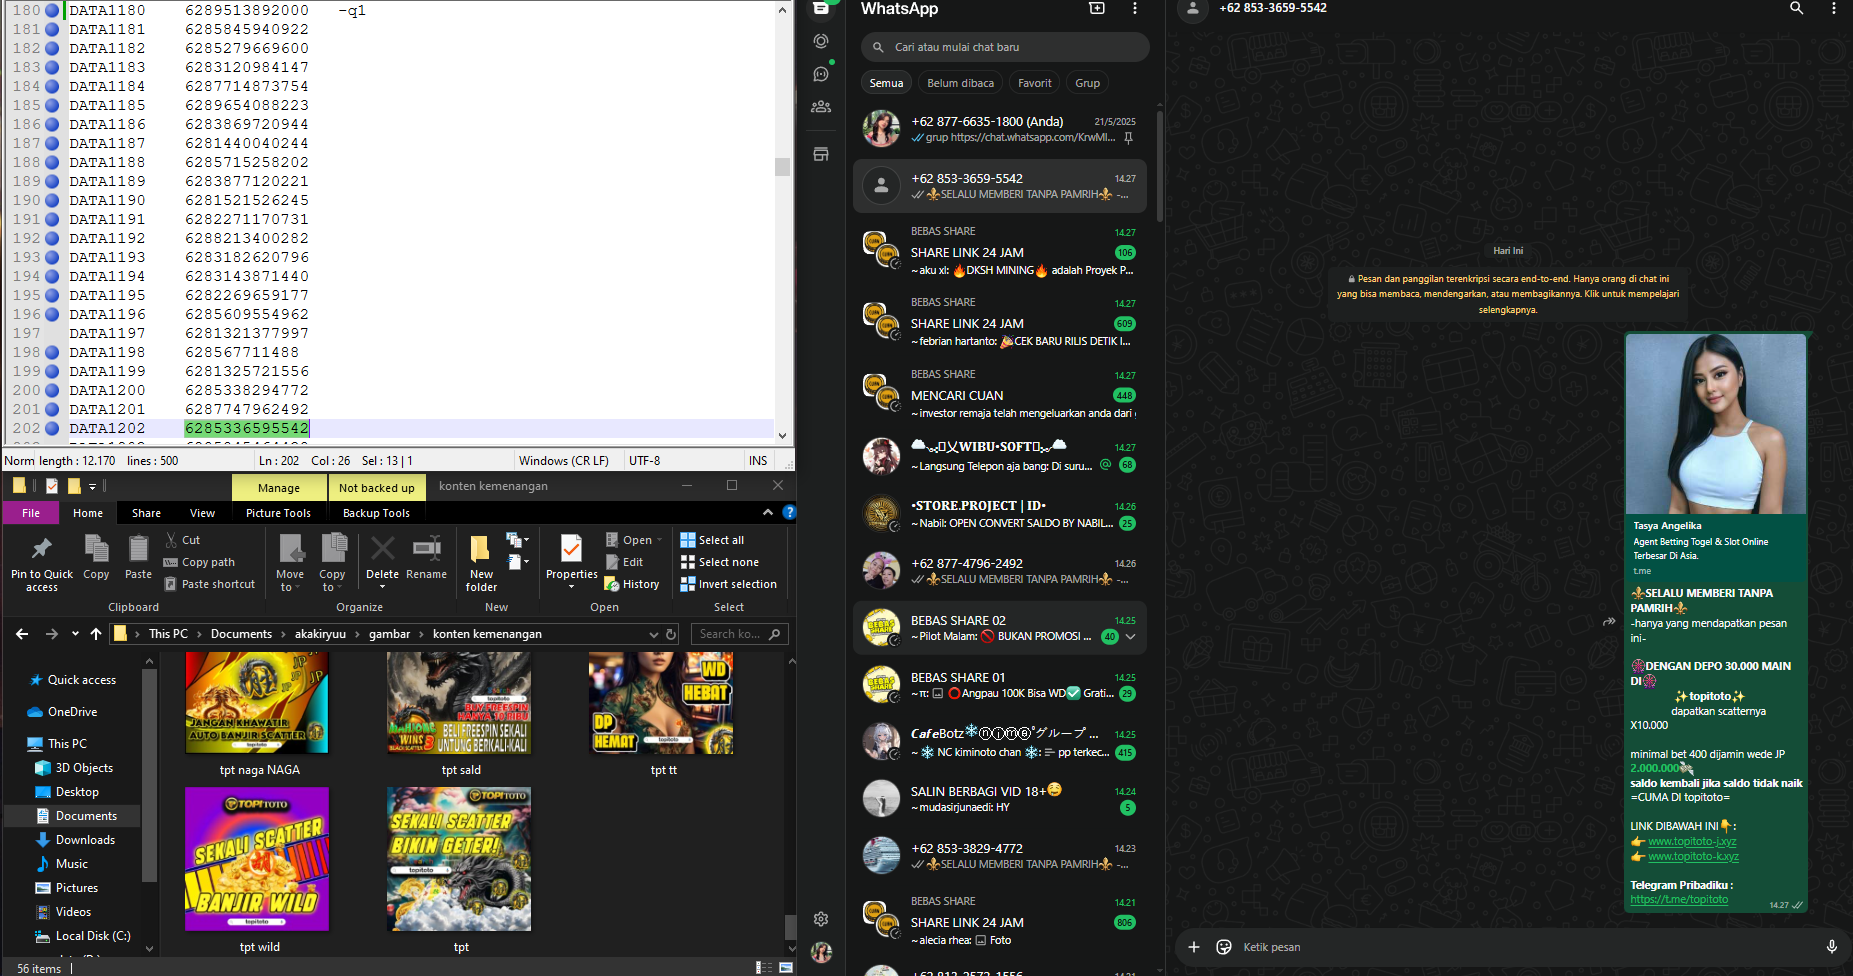Click History in Explorer Open group
The image size is (1853, 976).
(x=632, y=584)
